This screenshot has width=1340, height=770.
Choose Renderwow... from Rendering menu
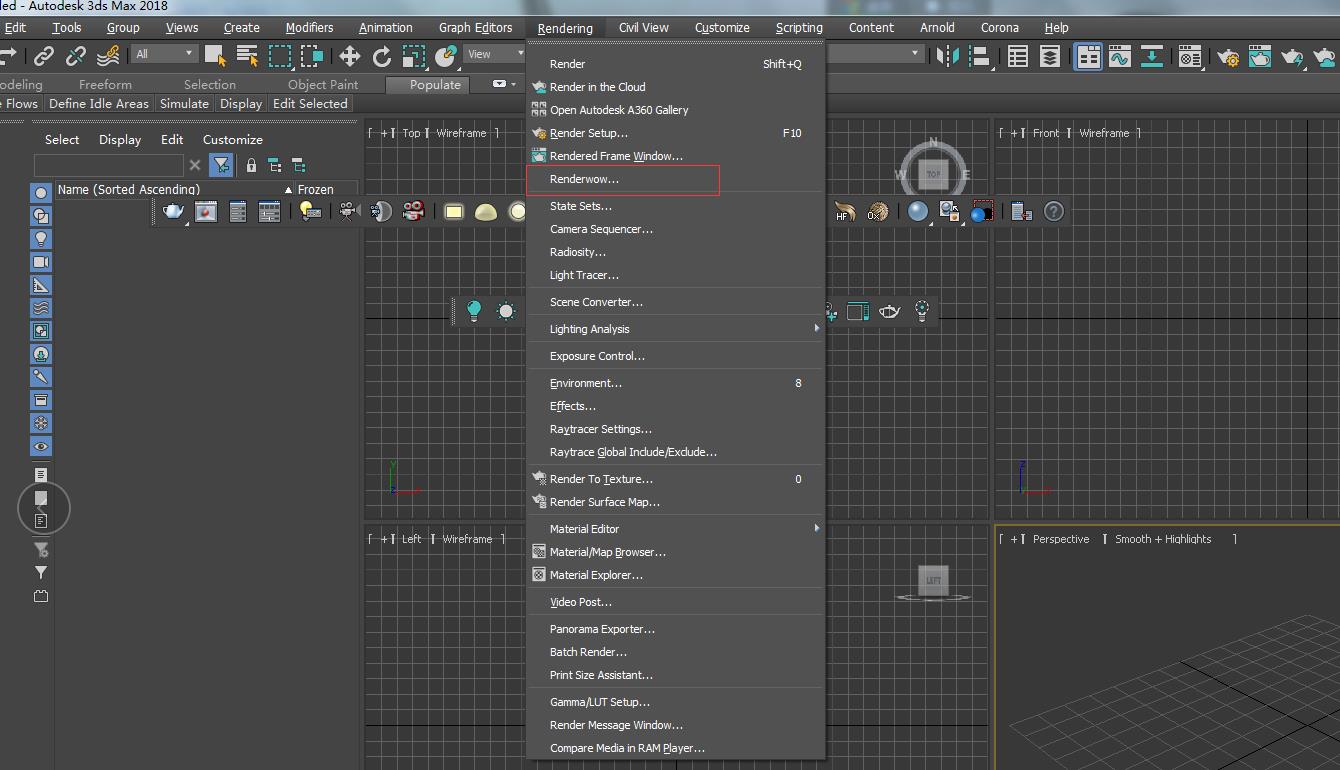click(675, 179)
